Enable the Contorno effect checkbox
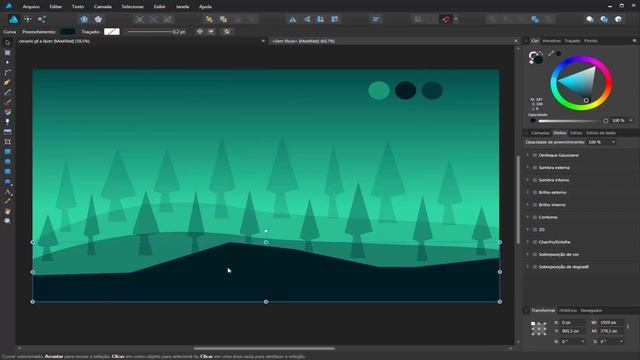 535,217
